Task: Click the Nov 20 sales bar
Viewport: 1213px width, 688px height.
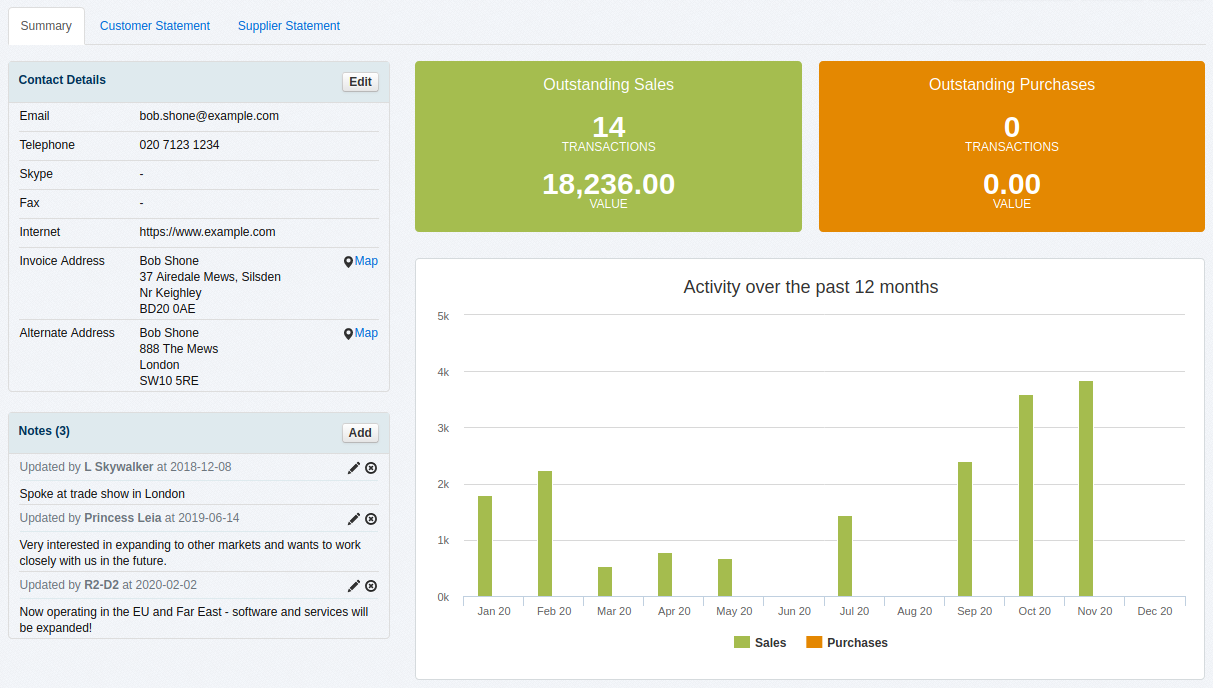Action: [x=1085, y=489]
